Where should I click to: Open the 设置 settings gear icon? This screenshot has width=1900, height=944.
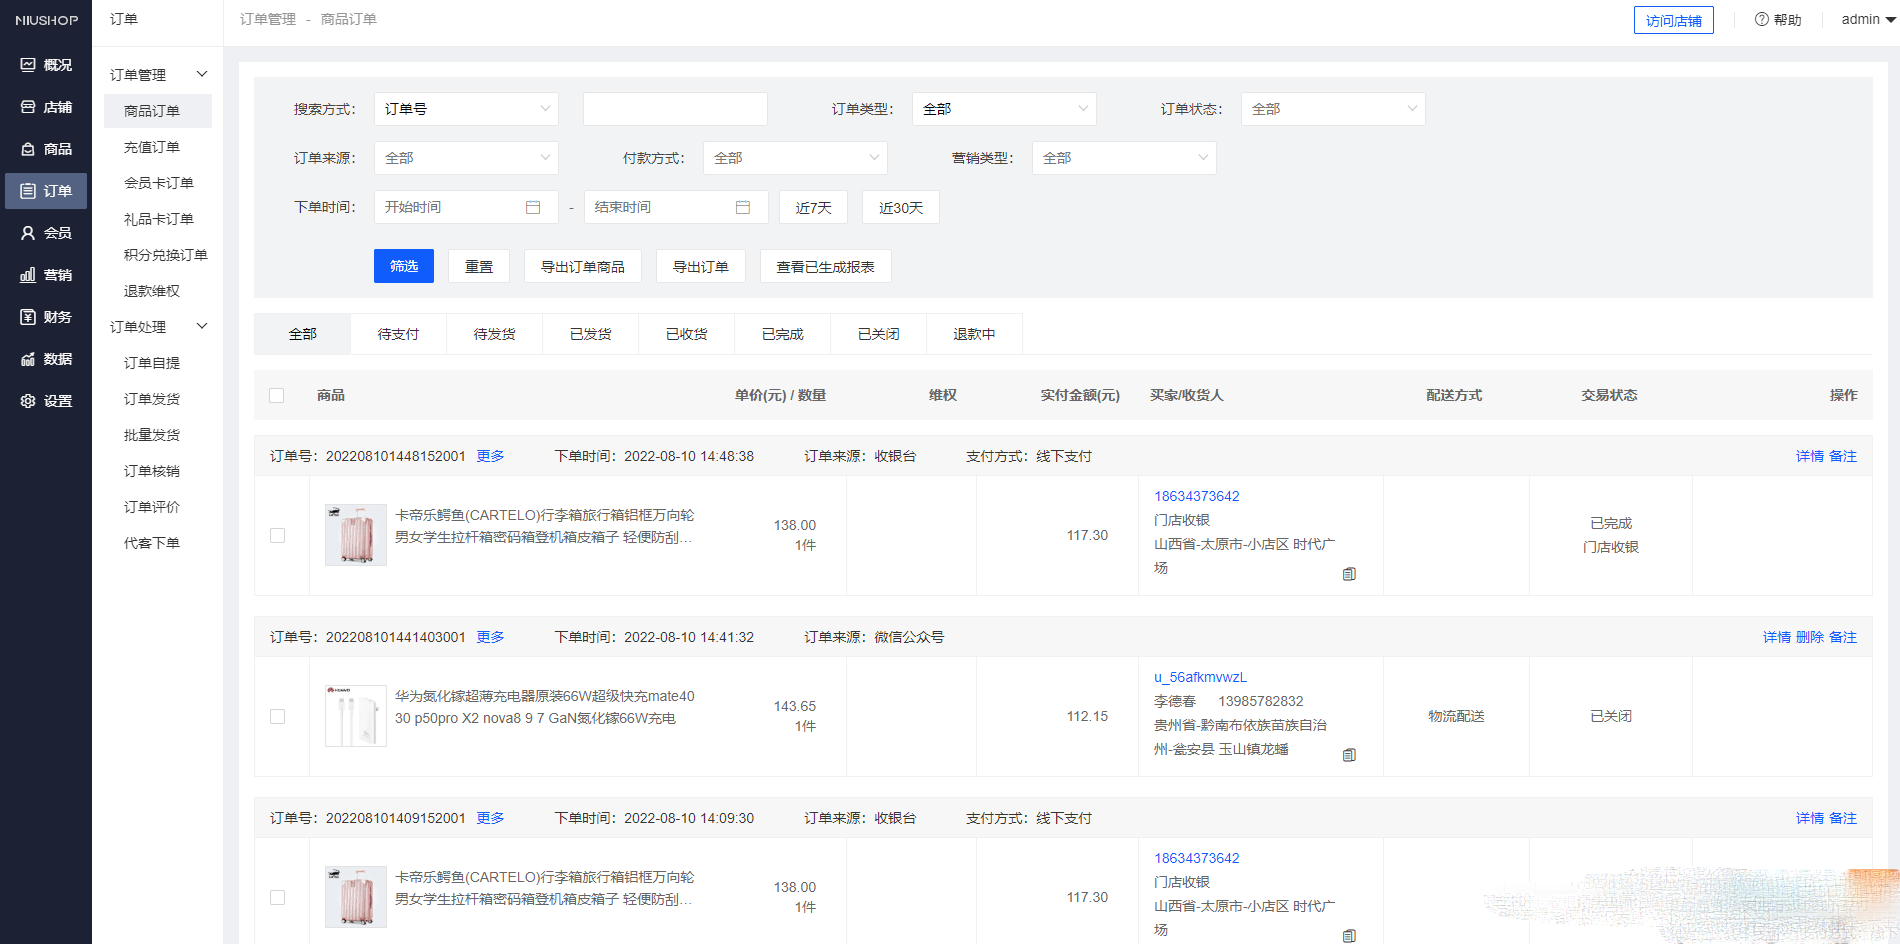click(x=28, y=401)
